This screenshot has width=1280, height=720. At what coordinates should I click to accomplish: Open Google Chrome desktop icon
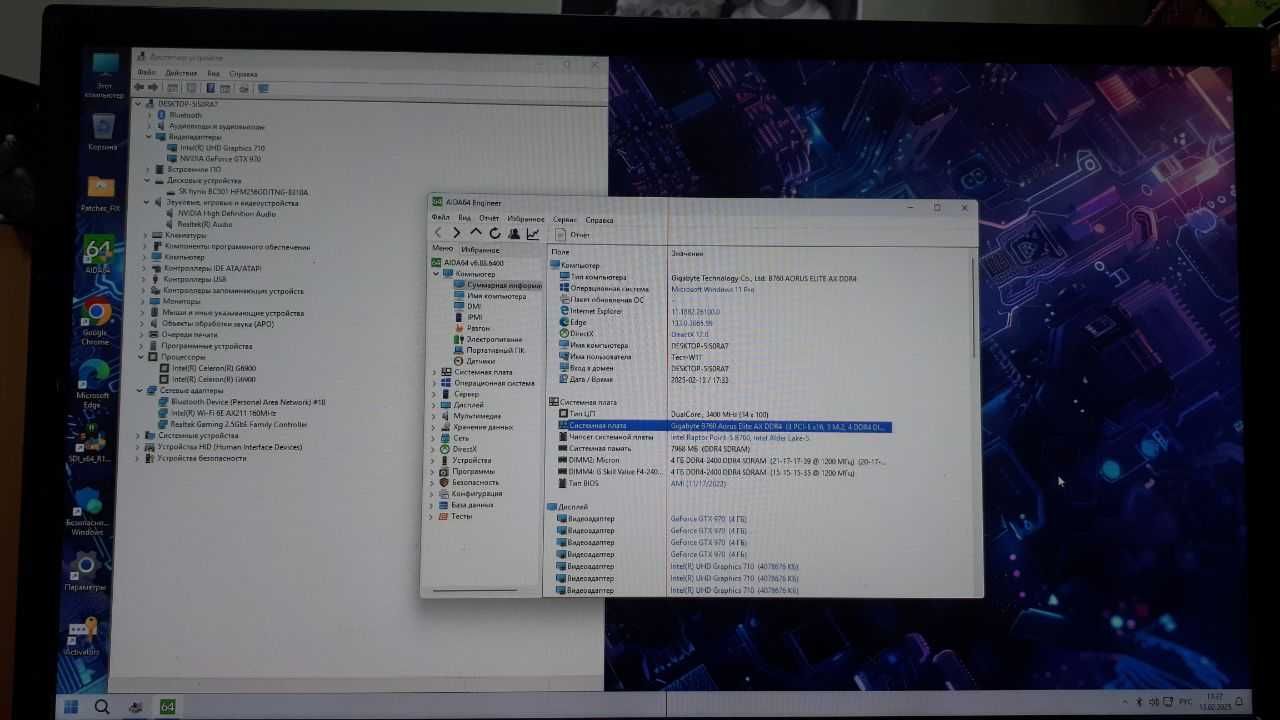[96, 322]
